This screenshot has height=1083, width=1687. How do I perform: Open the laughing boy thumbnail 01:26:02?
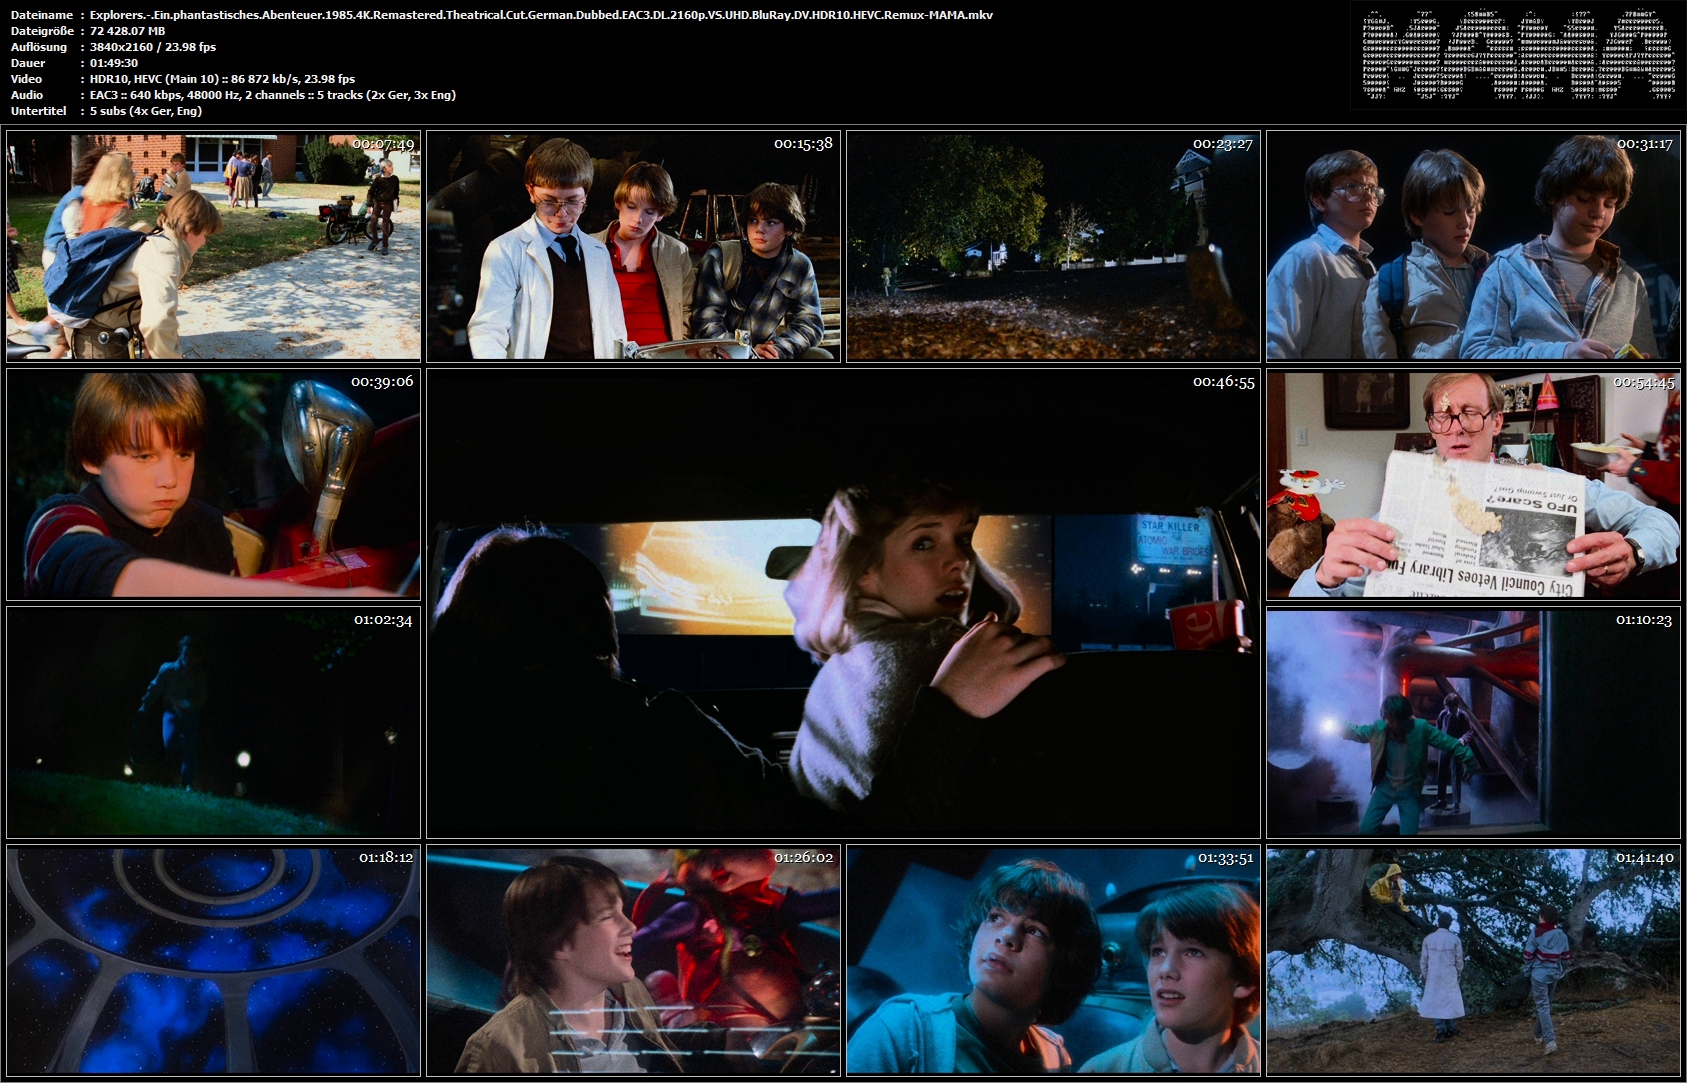(633, 960)
